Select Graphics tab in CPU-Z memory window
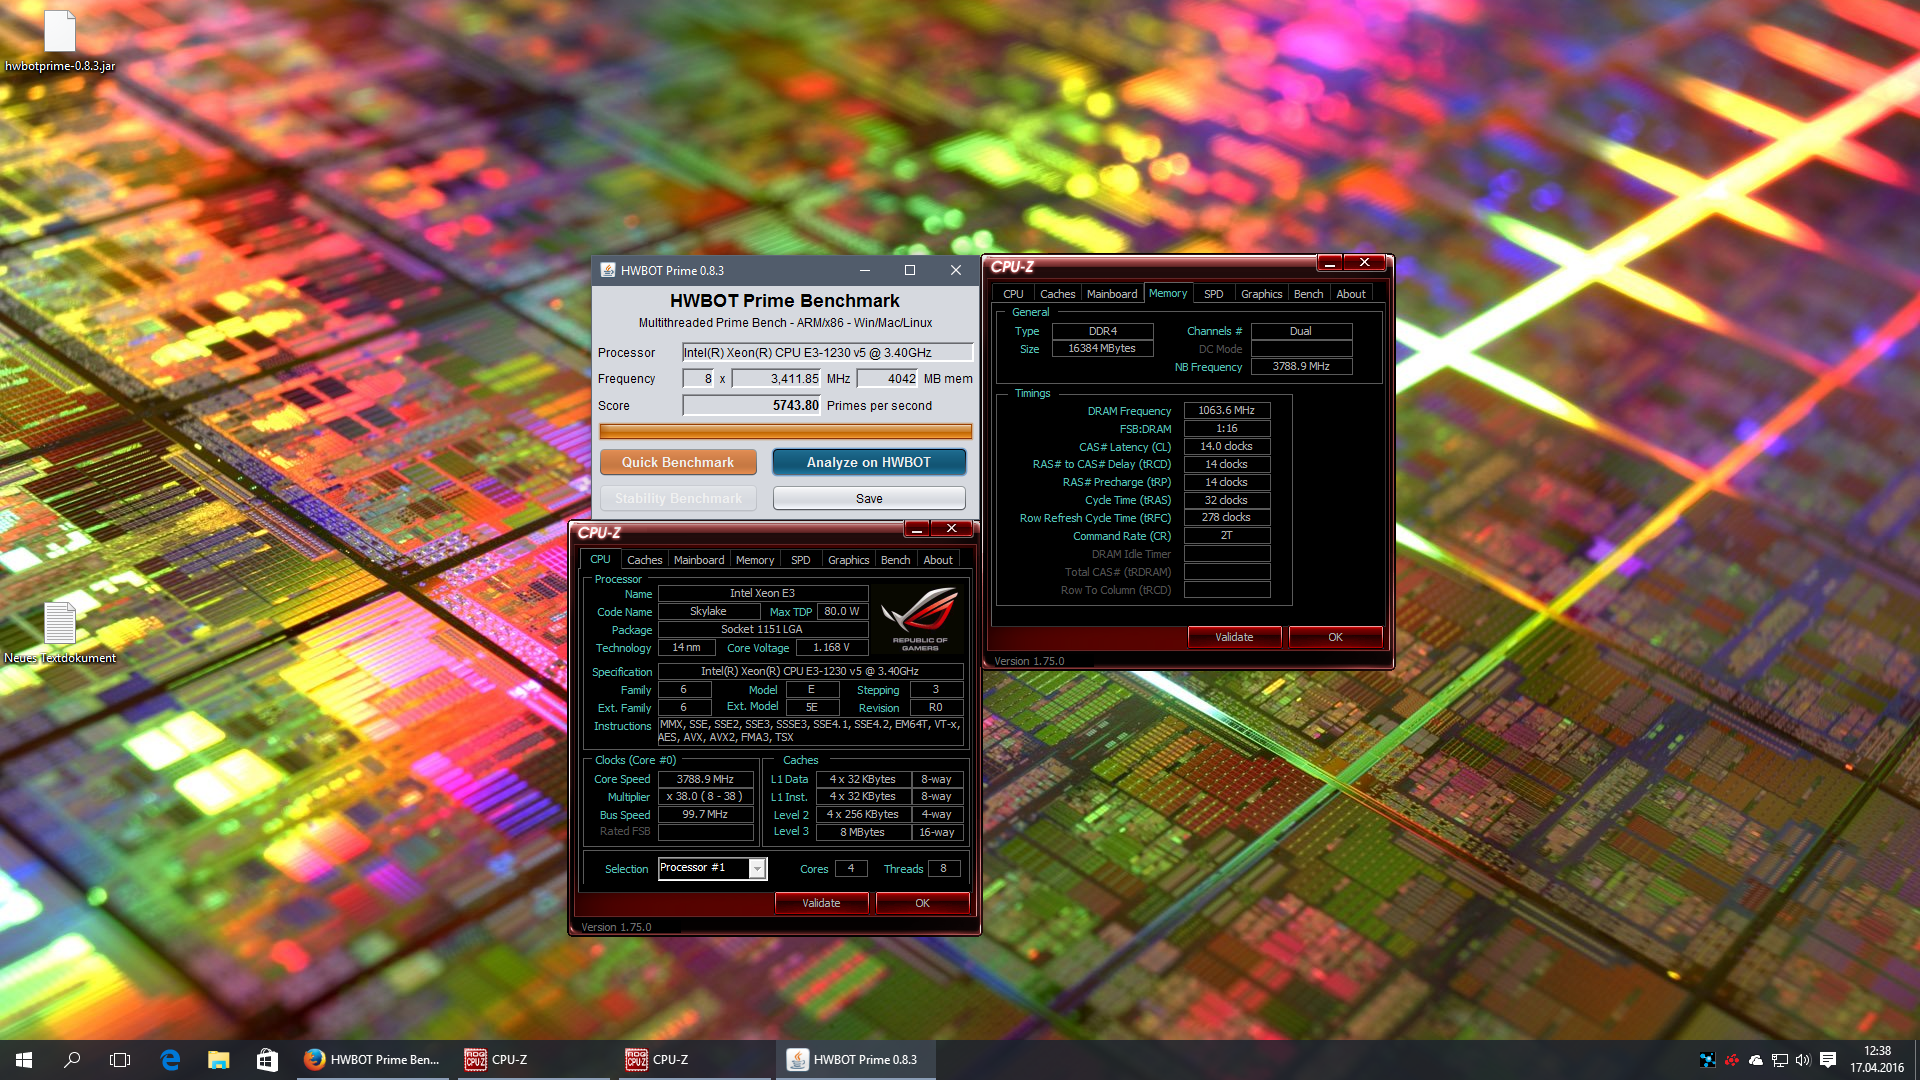This screenshot has width=1920, height=1080. coord(1261,294)
